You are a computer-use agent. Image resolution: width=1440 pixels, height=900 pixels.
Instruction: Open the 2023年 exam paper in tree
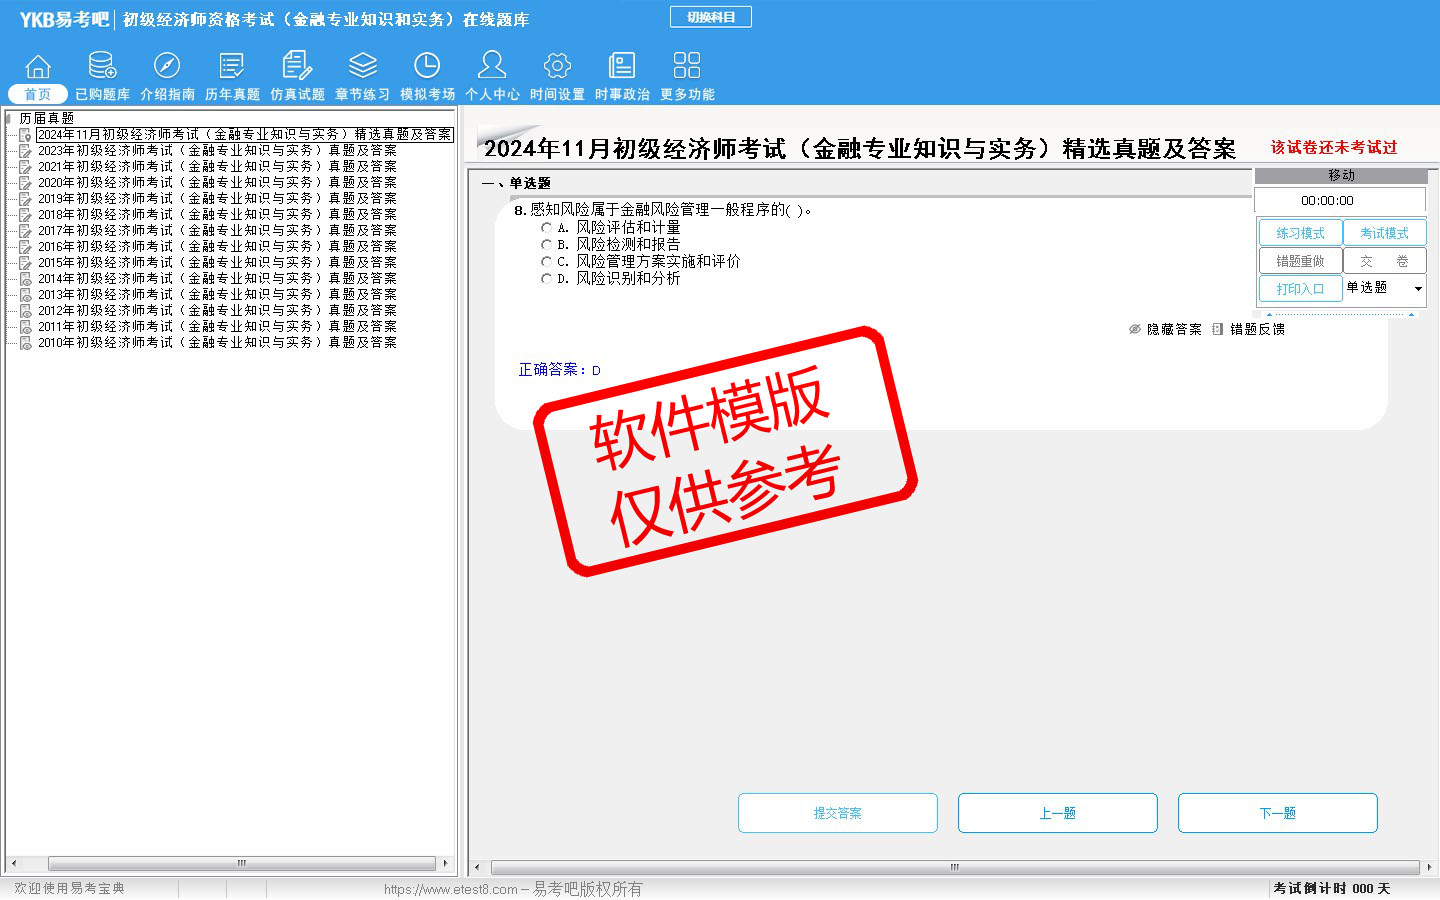(x=216, y=151)
